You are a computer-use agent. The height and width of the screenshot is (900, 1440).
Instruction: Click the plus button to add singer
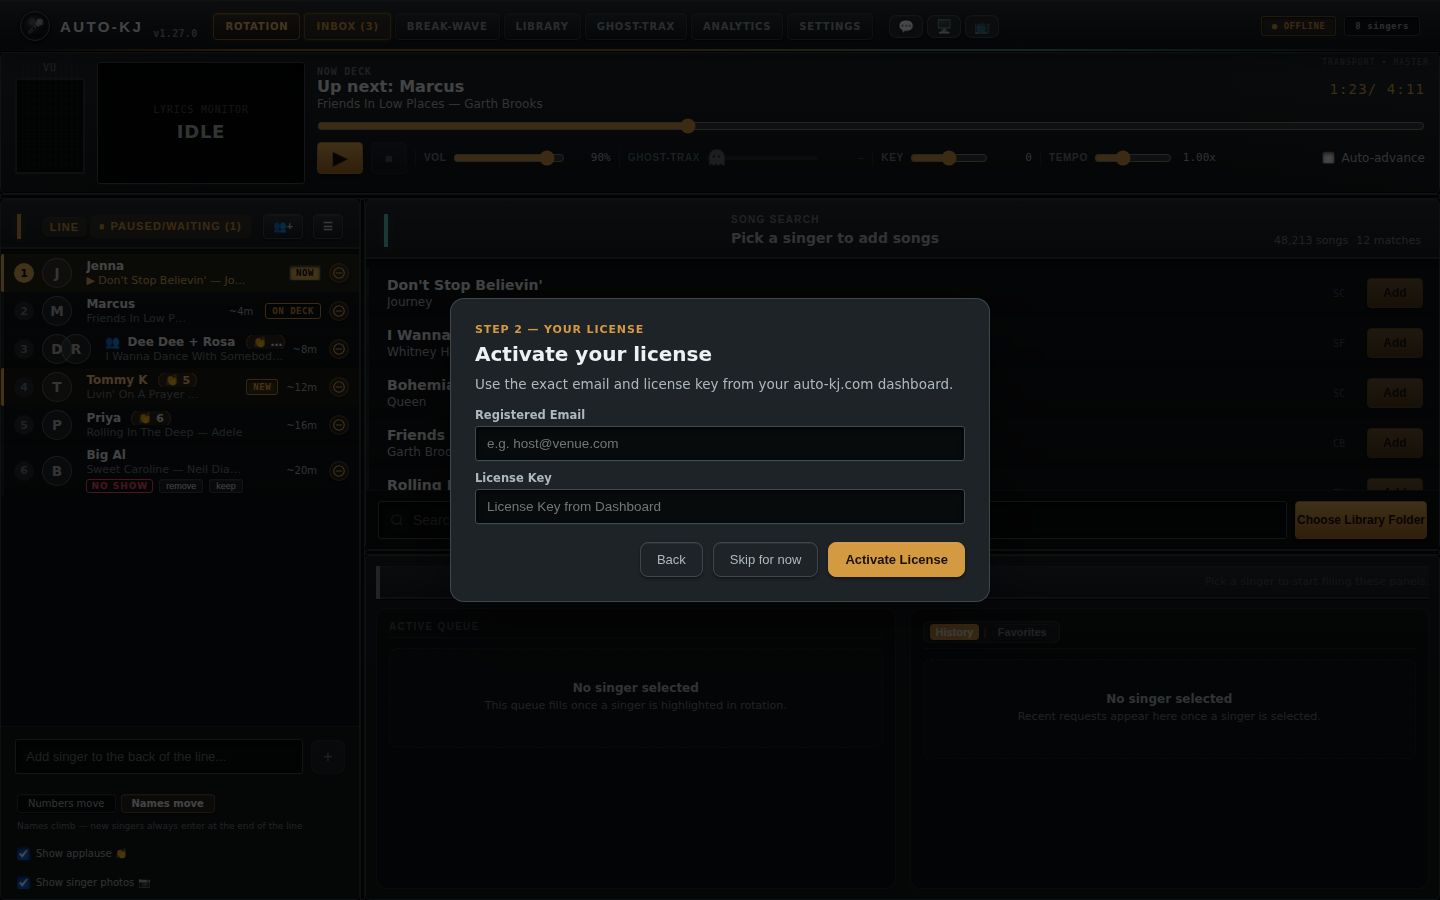328,757
